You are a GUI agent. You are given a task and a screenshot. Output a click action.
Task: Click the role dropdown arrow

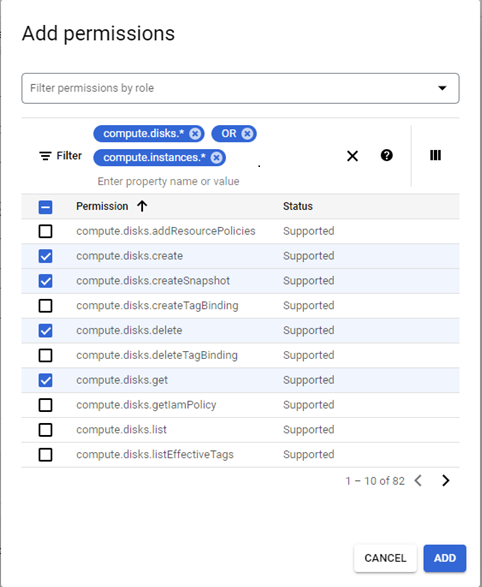point(442,88)
